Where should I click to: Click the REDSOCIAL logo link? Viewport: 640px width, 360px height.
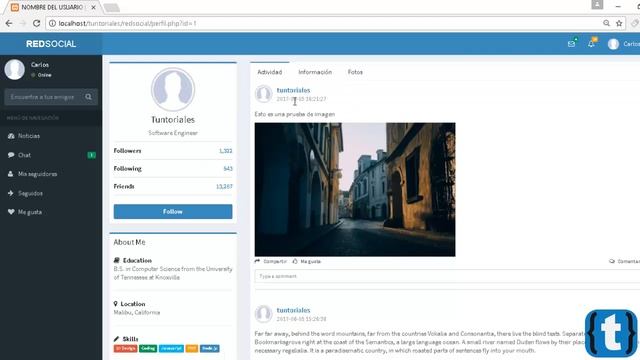click(x=51, y=44)
